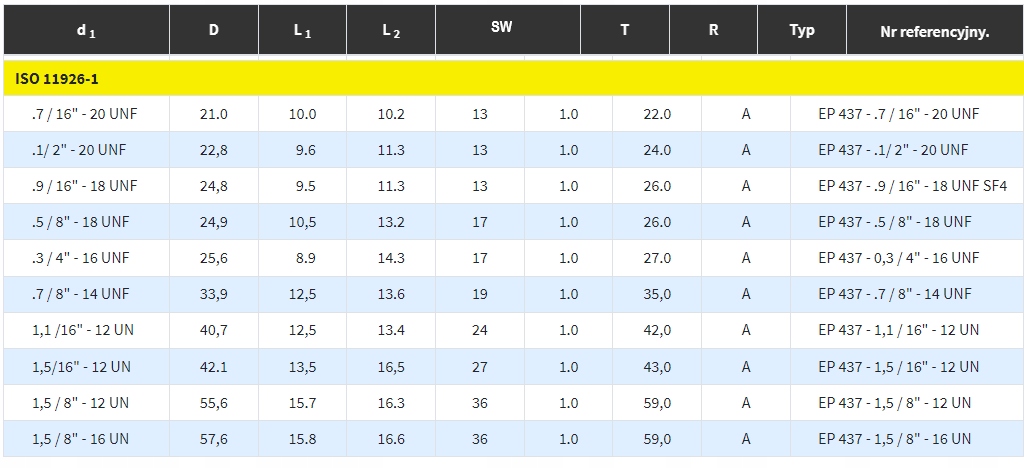Screen dimensions: 1024x468
Task: Click the Typ column header
Action: pos(802,30)
